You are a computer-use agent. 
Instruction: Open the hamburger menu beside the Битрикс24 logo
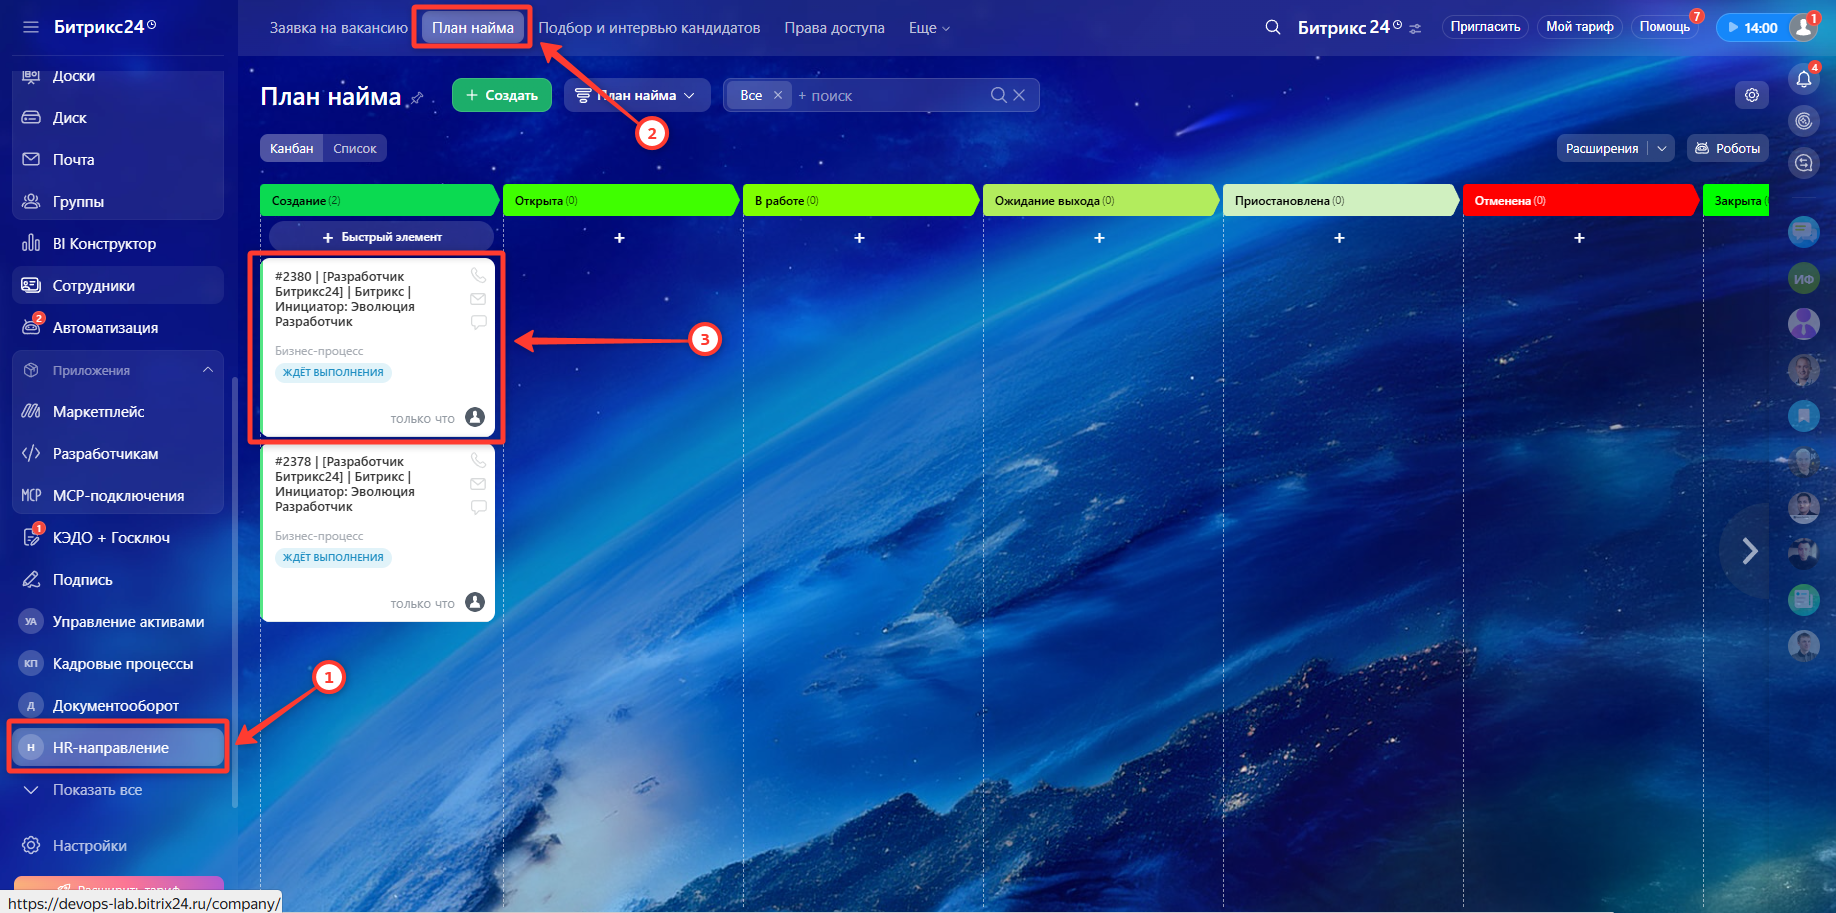[x=31, y=27]
